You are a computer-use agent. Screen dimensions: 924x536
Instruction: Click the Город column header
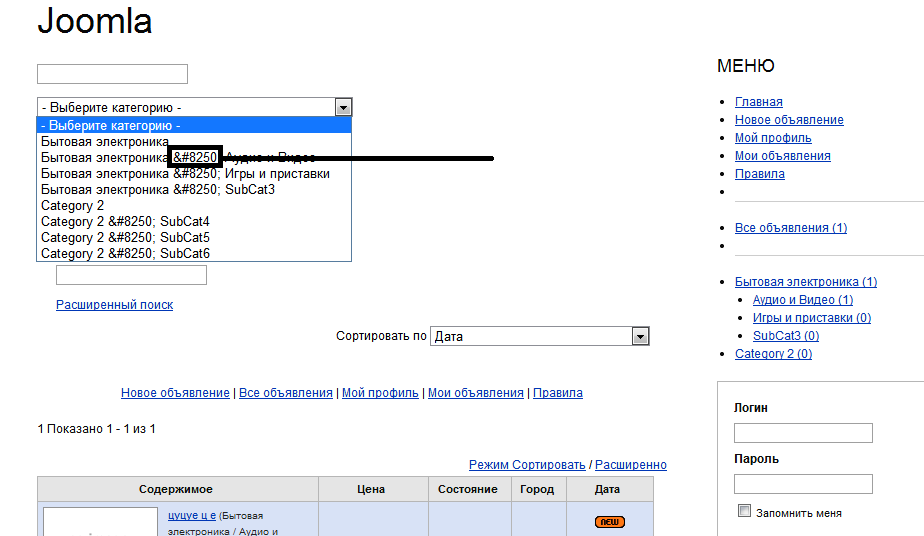click(x=537, y=489)
